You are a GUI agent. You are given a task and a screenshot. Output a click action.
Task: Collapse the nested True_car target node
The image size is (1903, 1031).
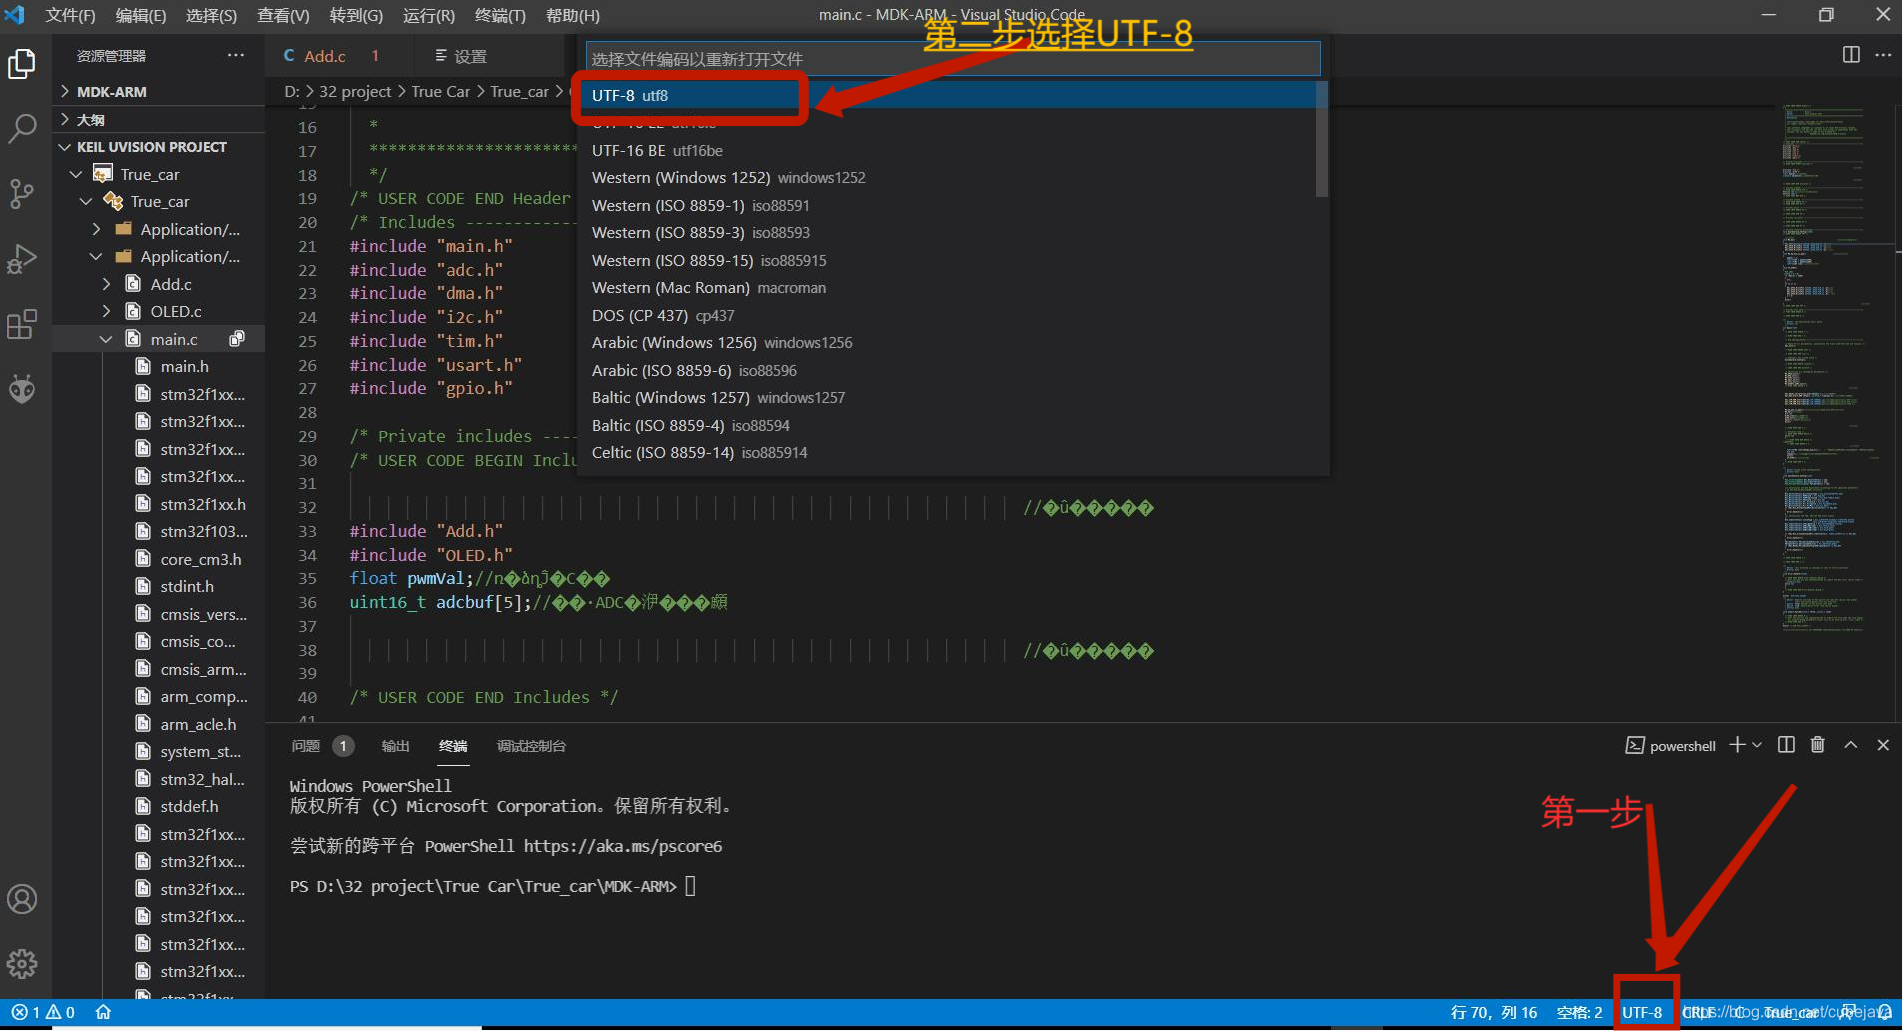[x=87, y=202]
